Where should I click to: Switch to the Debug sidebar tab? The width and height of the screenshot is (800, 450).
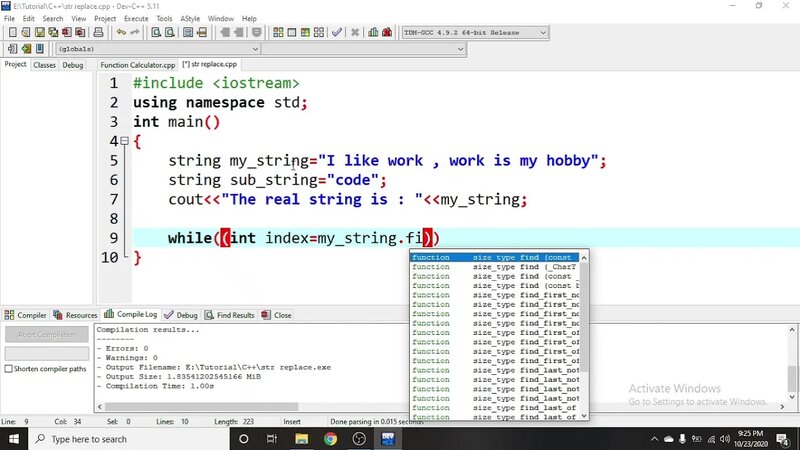coord(72,65)
